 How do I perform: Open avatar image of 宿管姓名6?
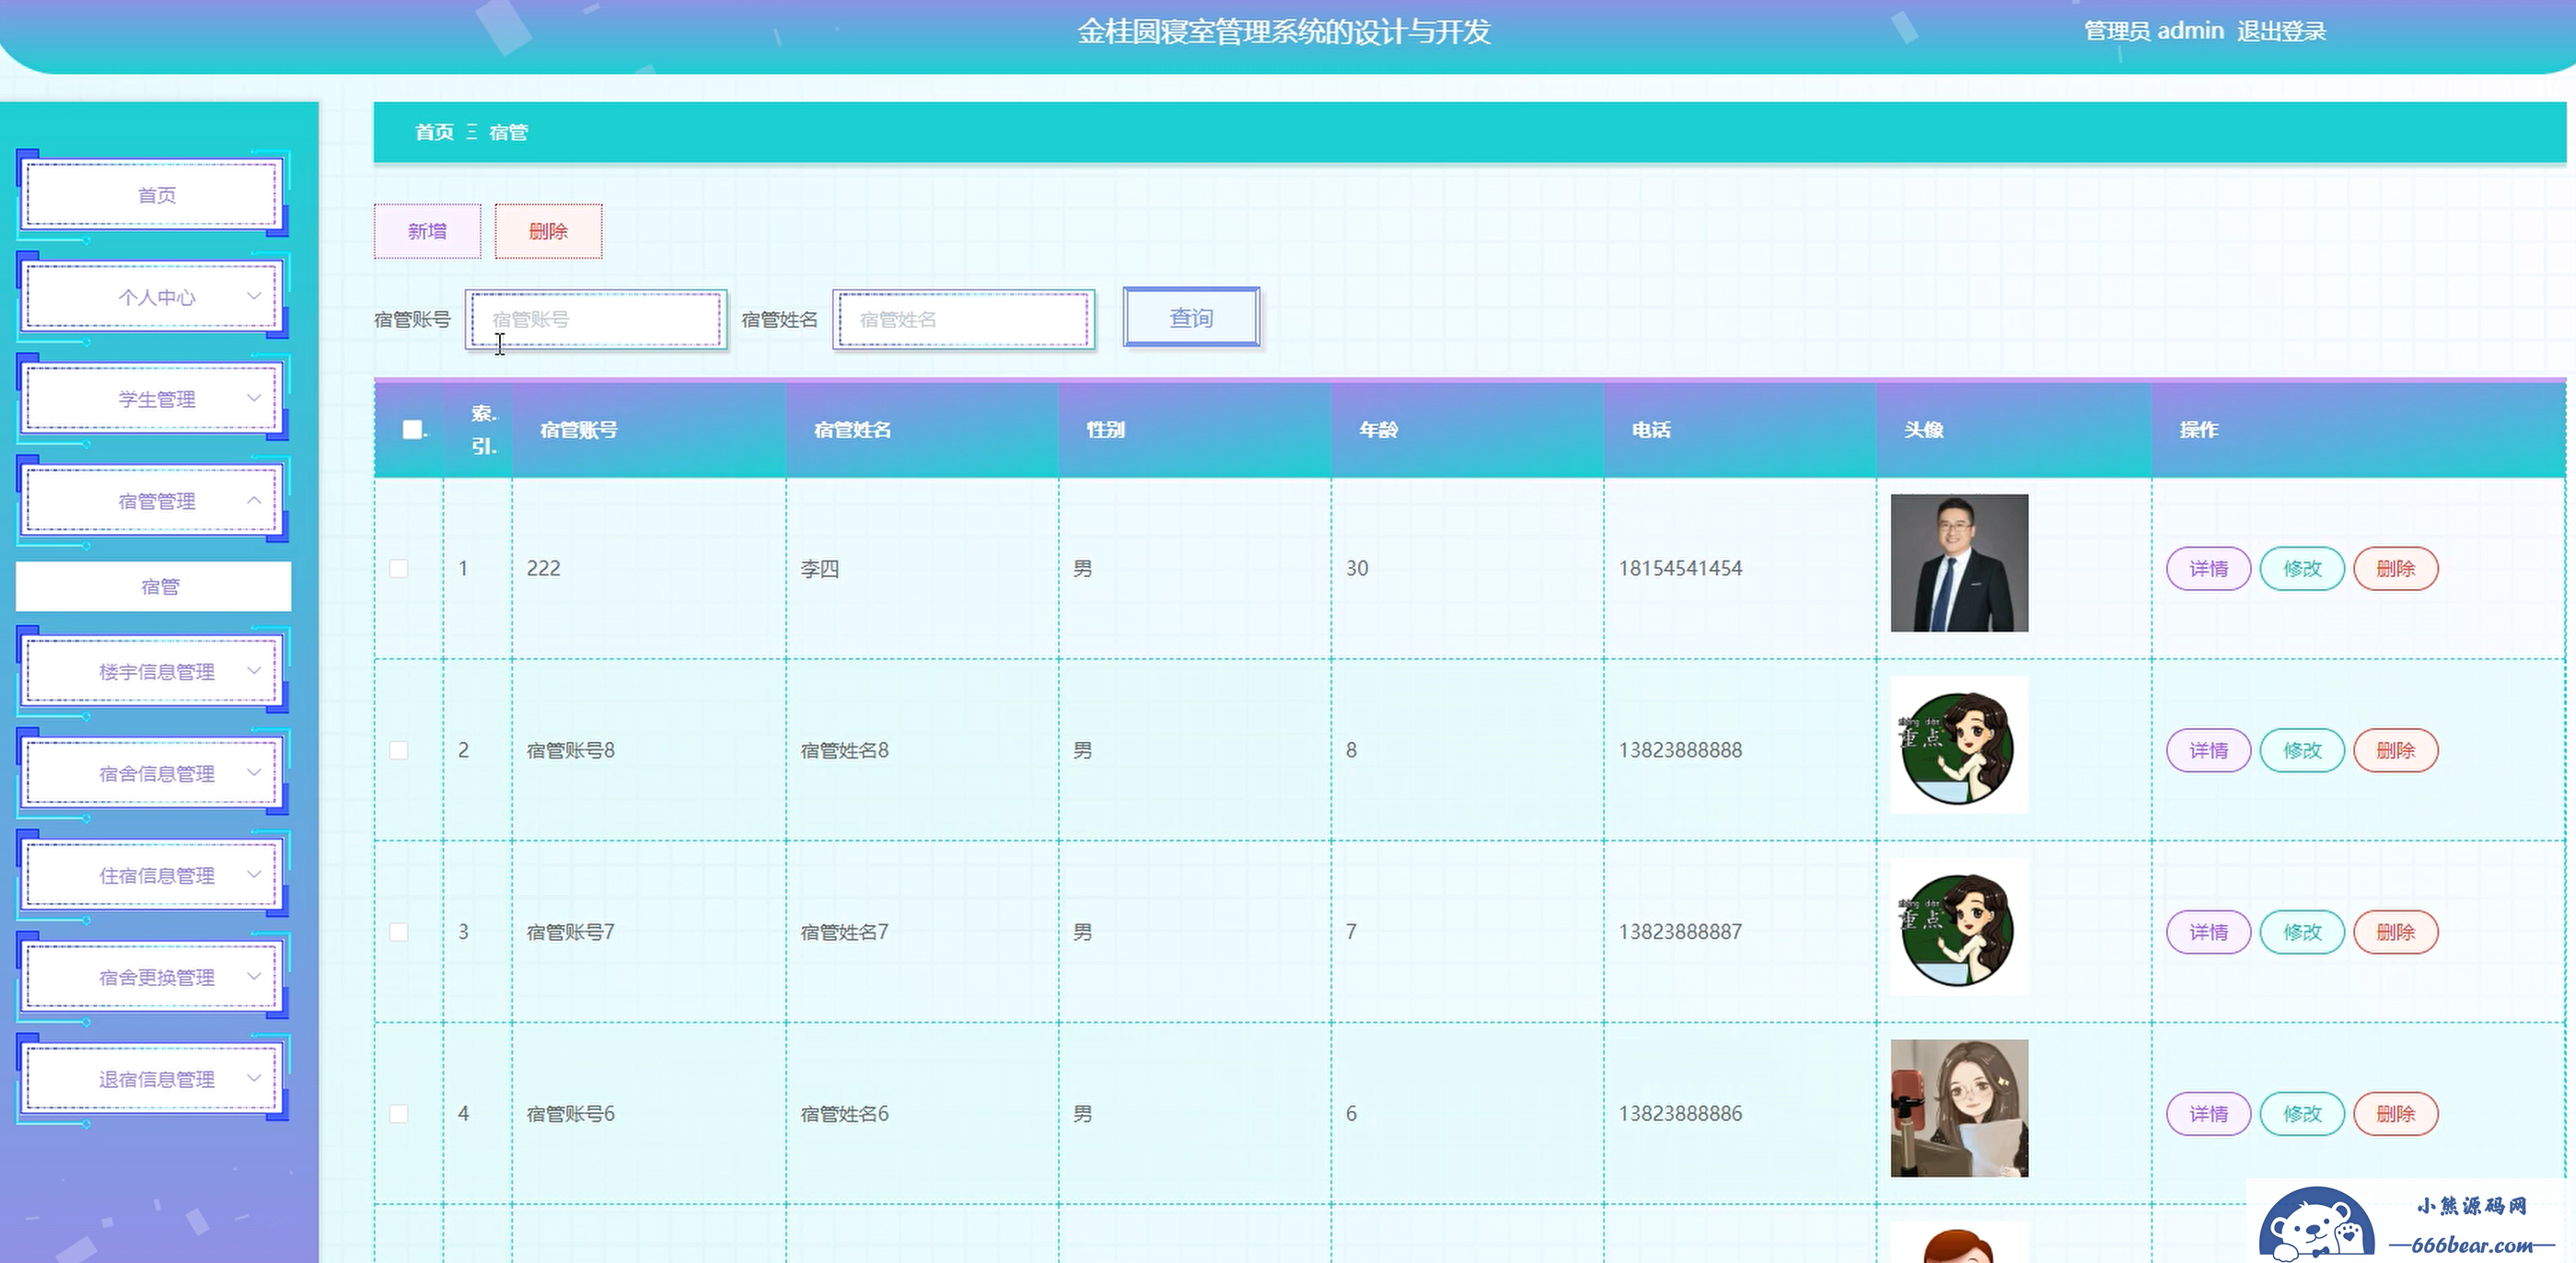[1959, 1108]
